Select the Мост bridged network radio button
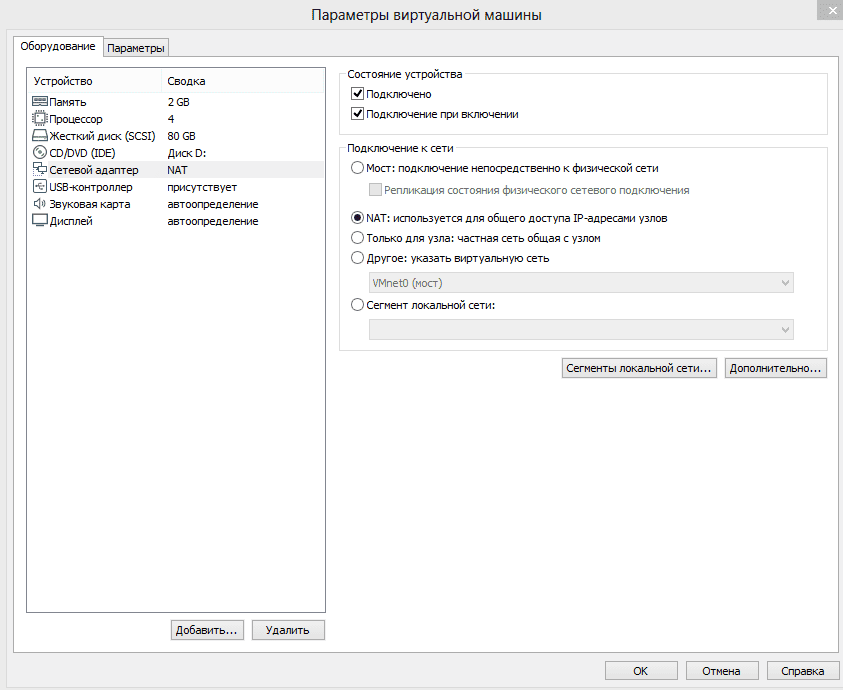 pyautogui.click(x=358, y=168)
